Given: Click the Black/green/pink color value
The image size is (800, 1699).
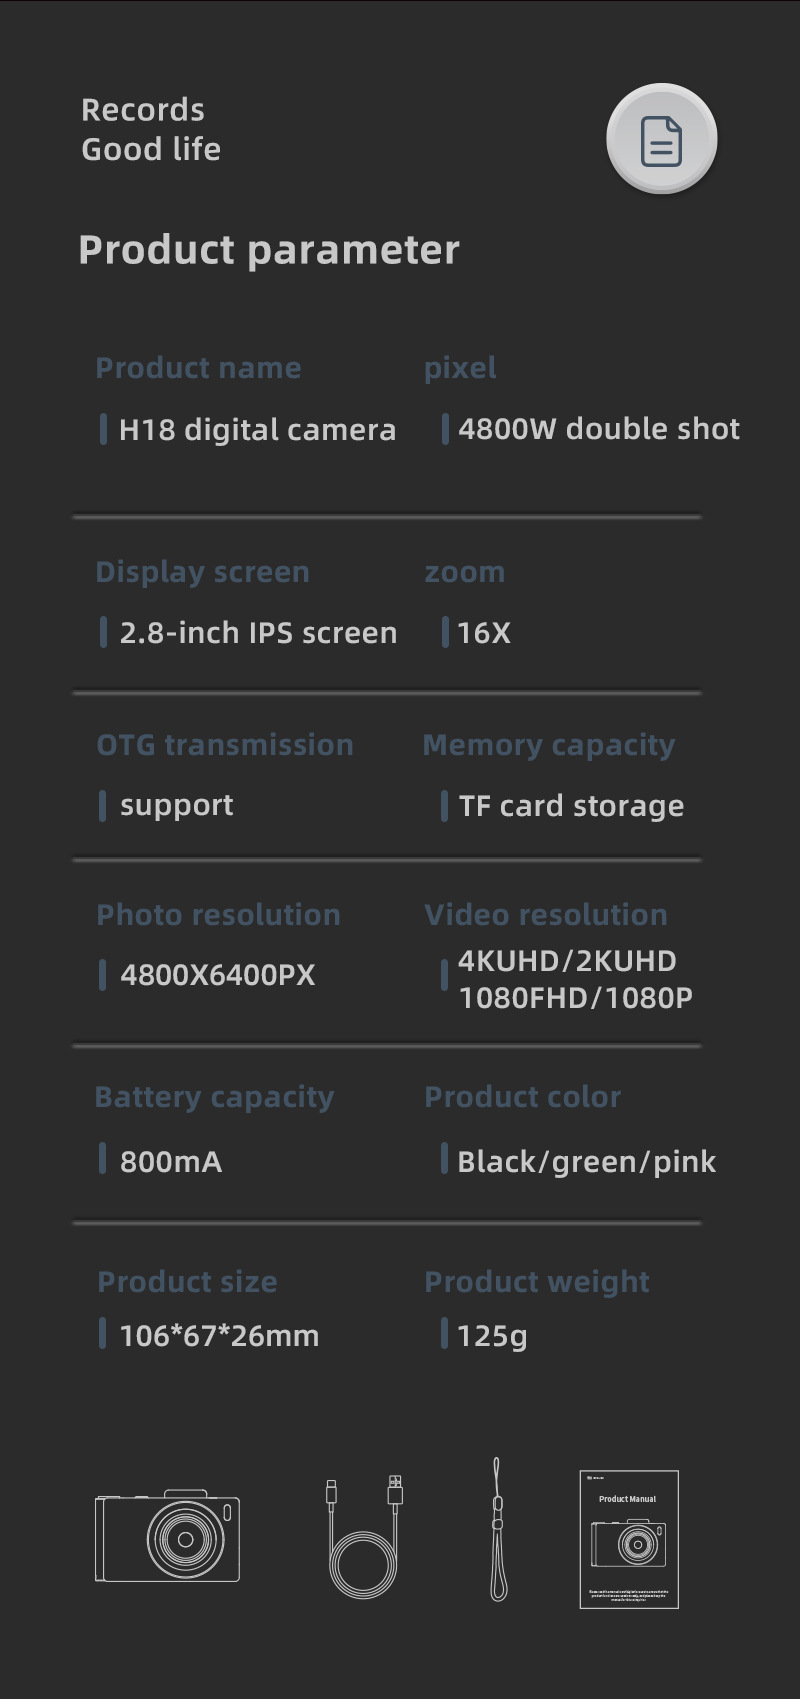Looking at the screenshot, I should pos(586,1162).
